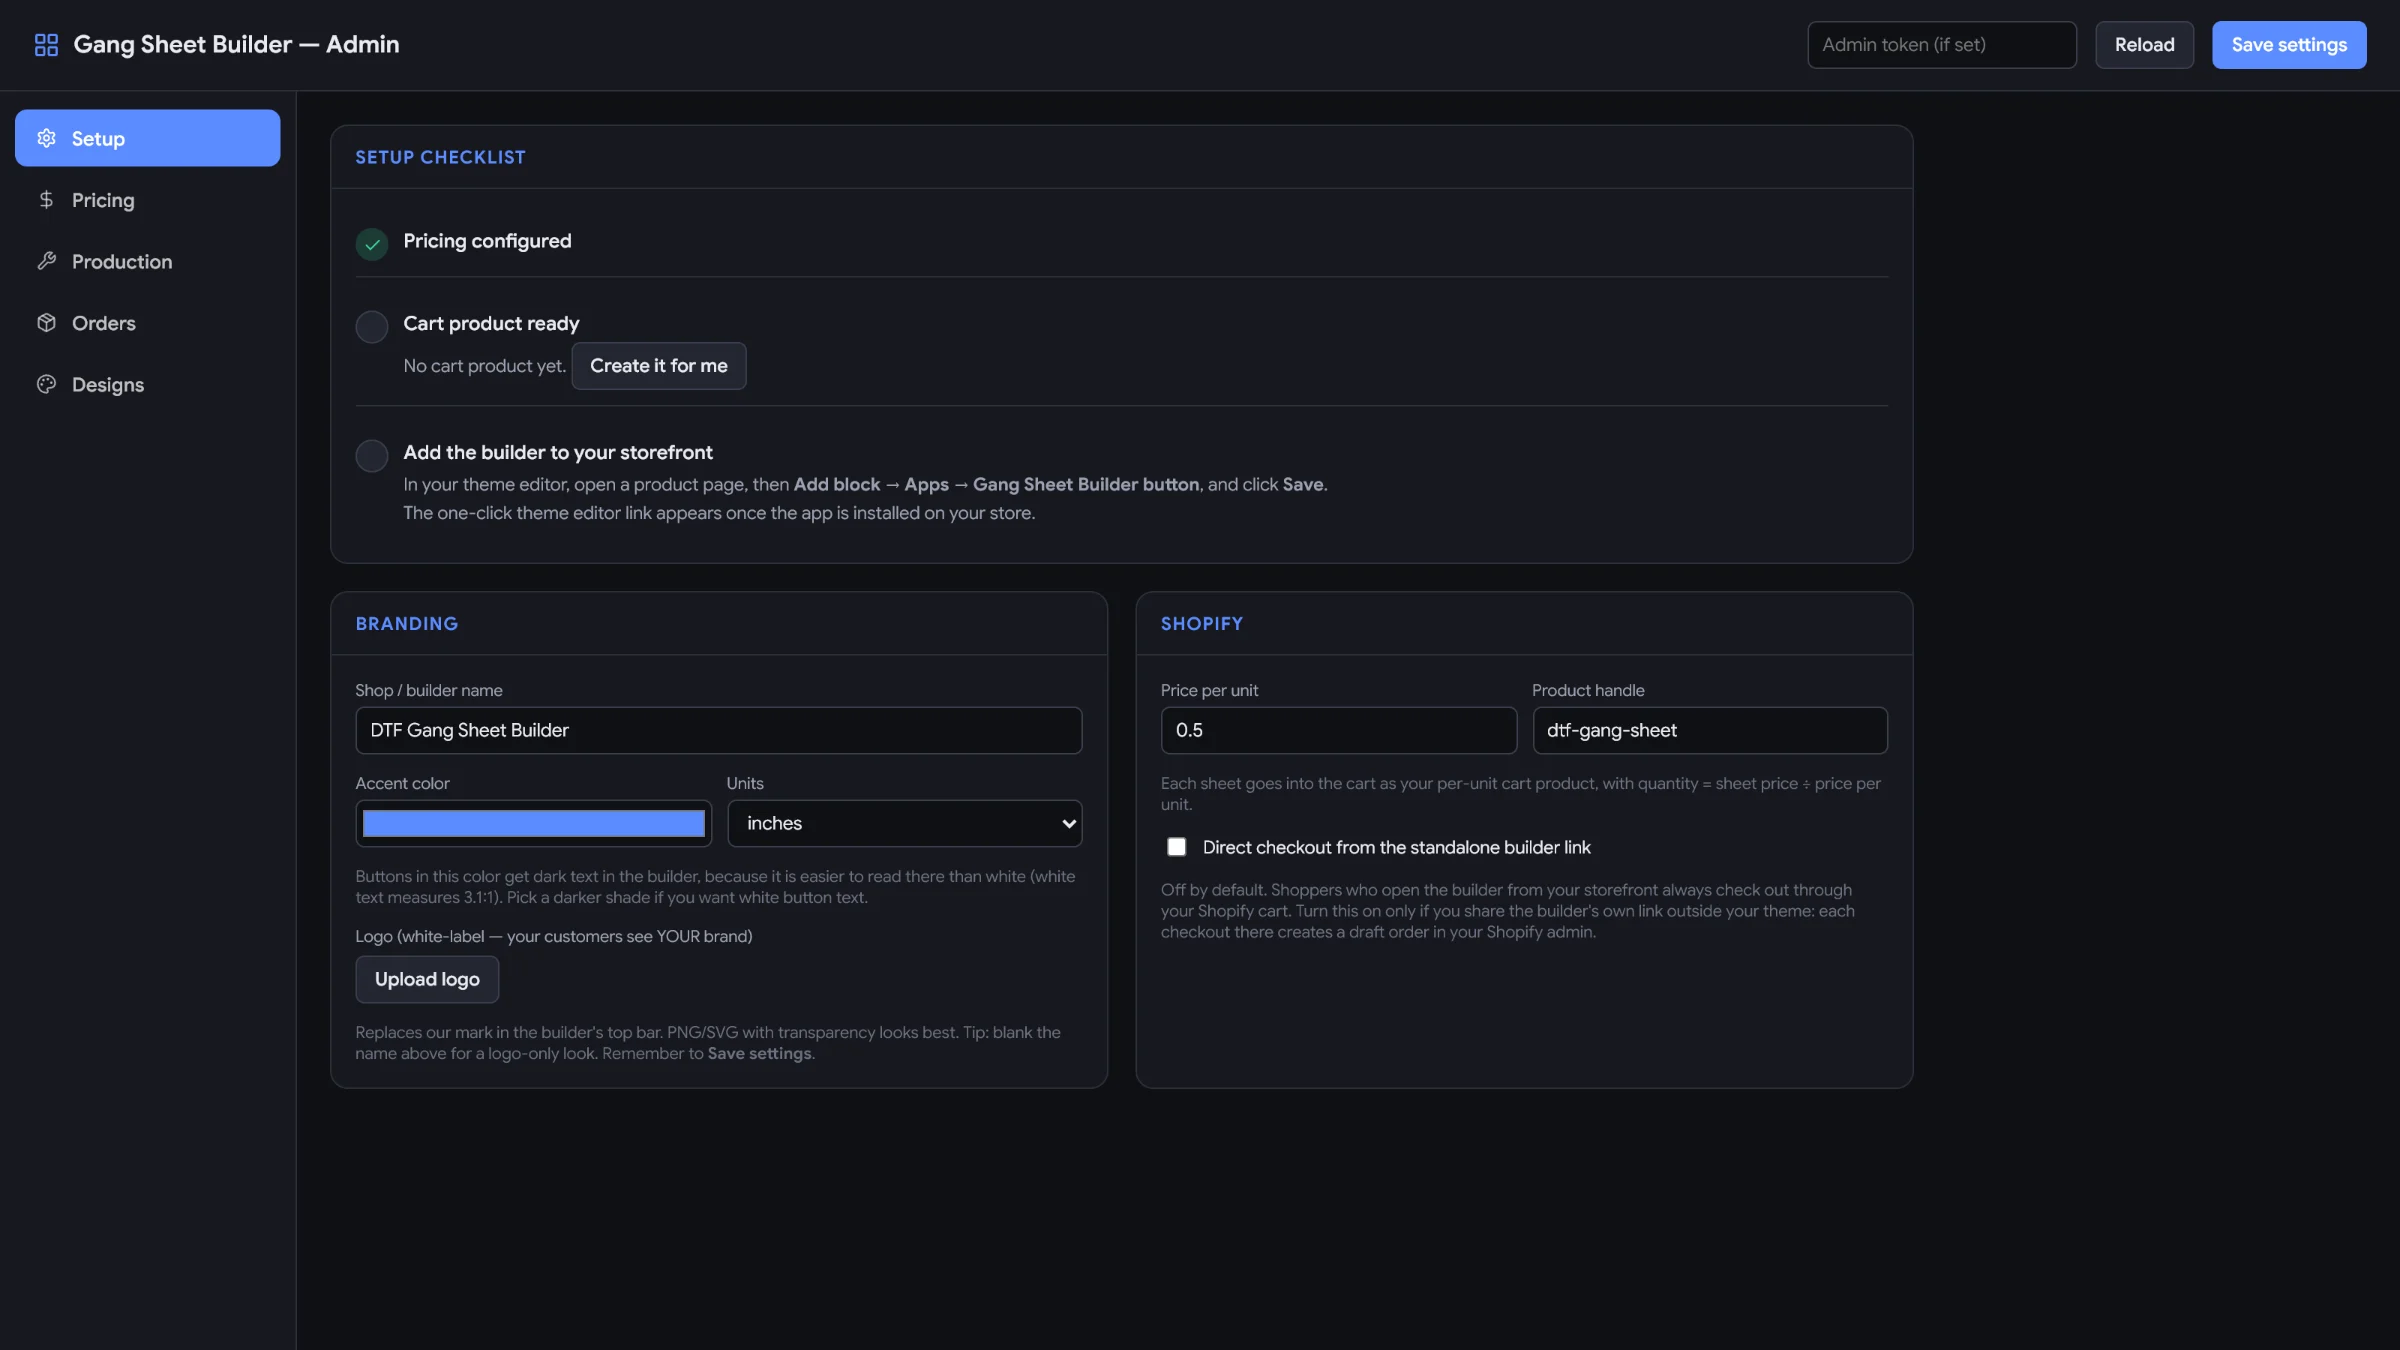Viewport: 2400px width, 1350px height.
Task: Click the 'Pricing configured' text
Action: click(x=487, y=241)
